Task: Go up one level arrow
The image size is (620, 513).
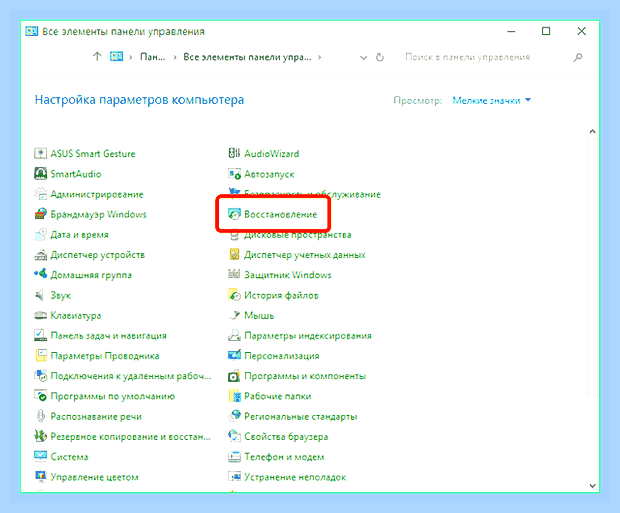Action: tap(97, 57)
